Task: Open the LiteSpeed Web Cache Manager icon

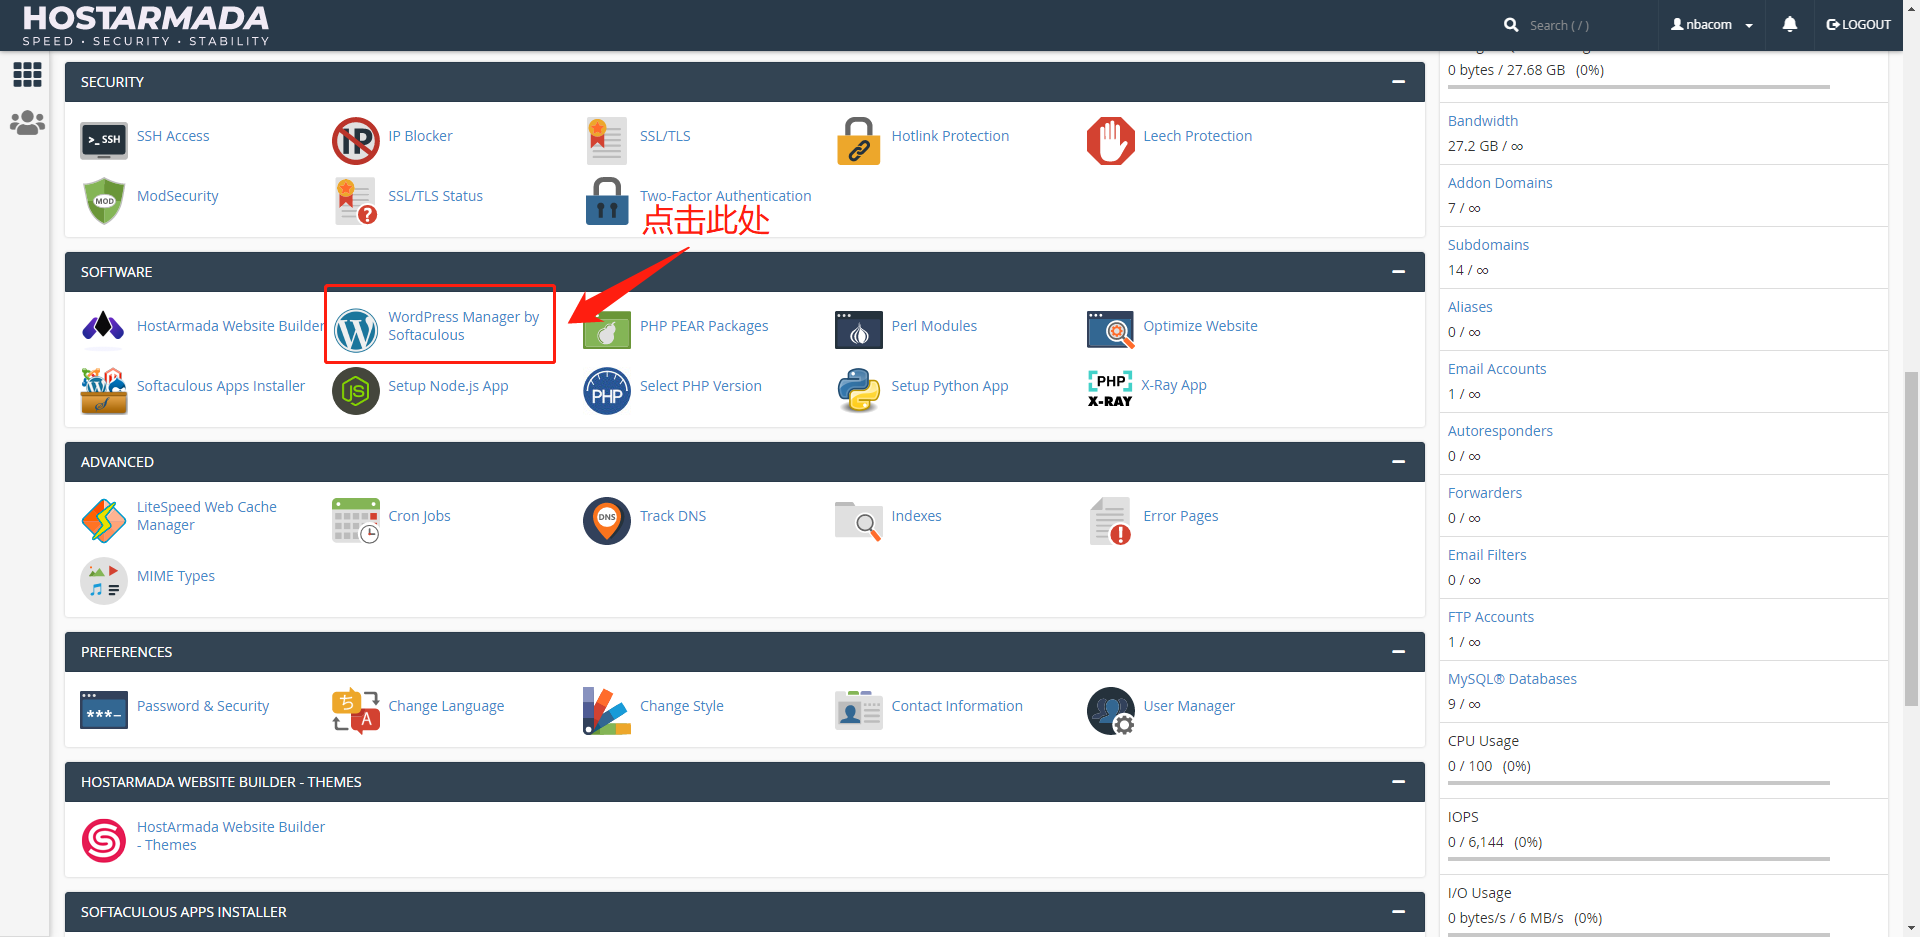Action: 104,520
